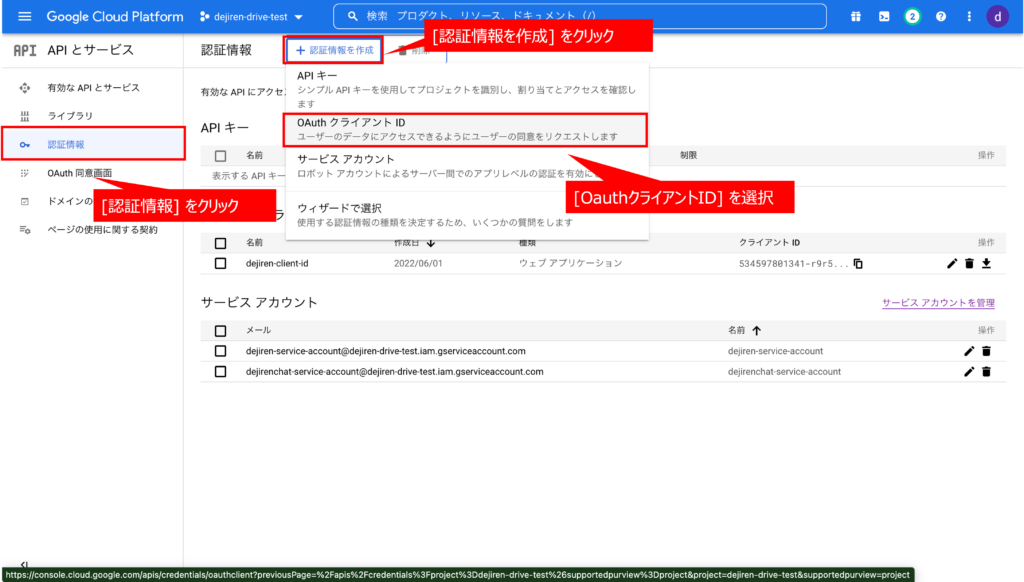Open the サービス アカウントを管理 link
Image resolution: width=1024 pixels, height=582 pixels.
click(x=938, y=302)
